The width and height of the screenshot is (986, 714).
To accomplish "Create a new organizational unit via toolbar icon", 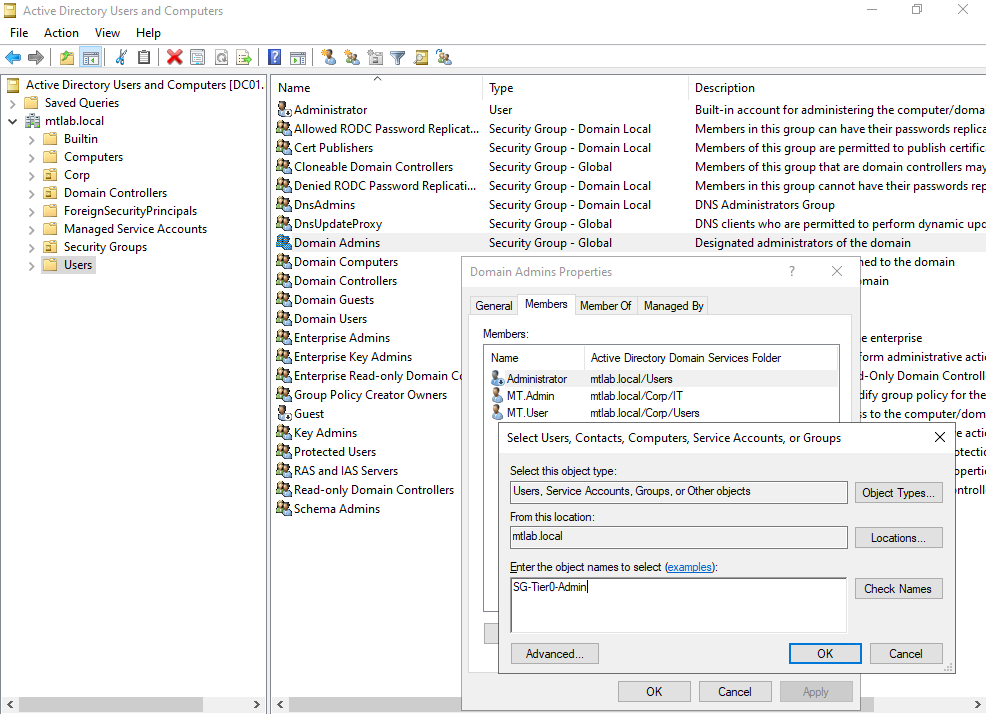I will coord(375,58).
